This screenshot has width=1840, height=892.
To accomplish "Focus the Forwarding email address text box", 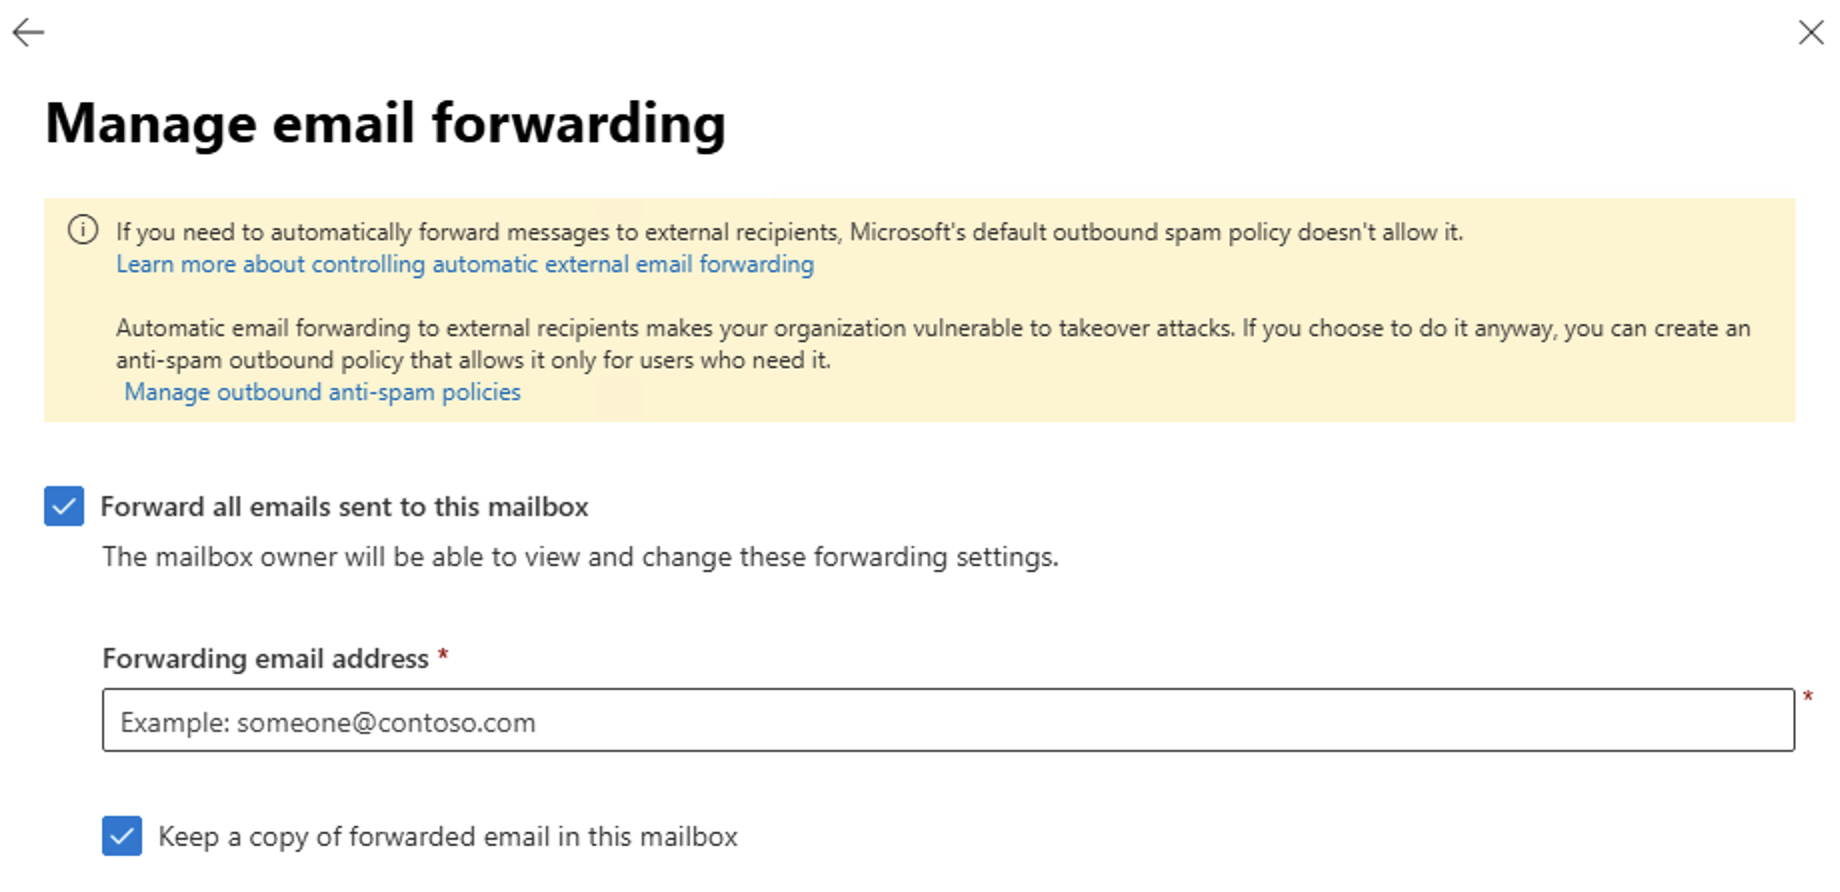I will pos(947,720).
